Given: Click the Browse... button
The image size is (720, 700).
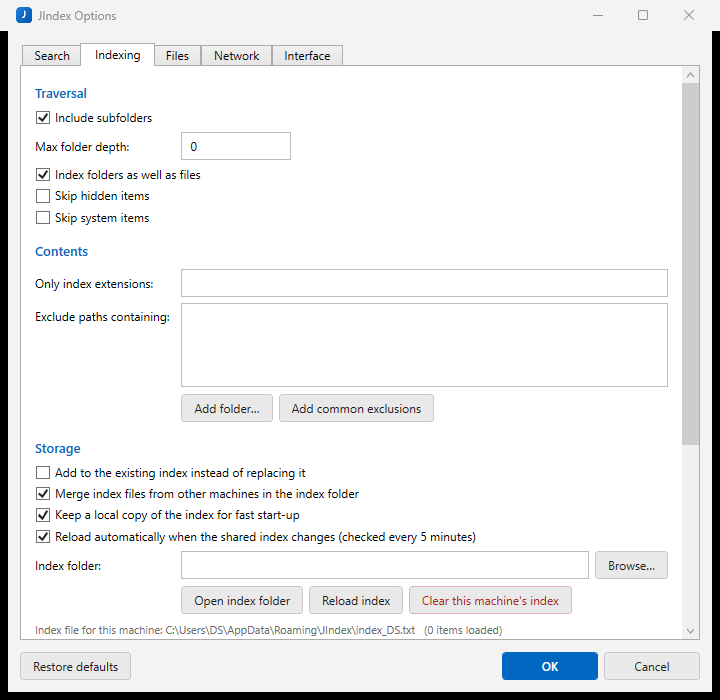Looking at the screenshot, I should point(631,565).
